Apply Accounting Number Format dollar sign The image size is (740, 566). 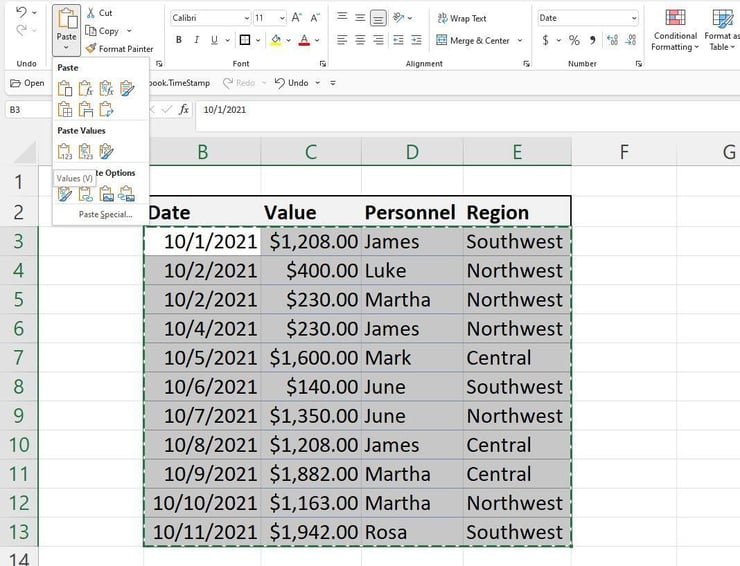(546, 40)
